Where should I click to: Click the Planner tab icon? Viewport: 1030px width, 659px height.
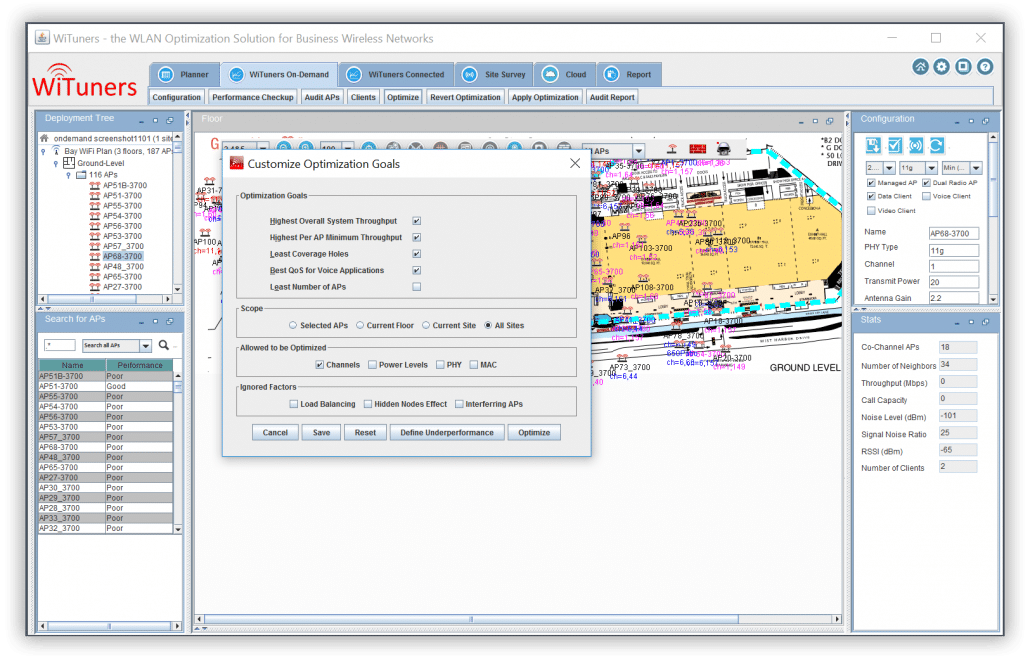pyautogui.click(x=166, y=75)
